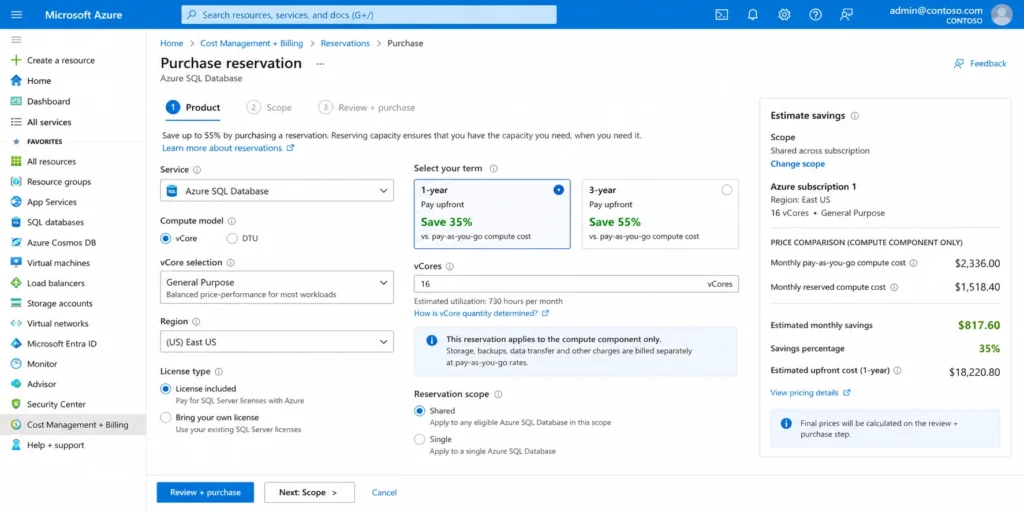The height and width of the screenshot is (512, 1024).
Task: Focus the vCores quantity field
Action: [x=576, y=284]
